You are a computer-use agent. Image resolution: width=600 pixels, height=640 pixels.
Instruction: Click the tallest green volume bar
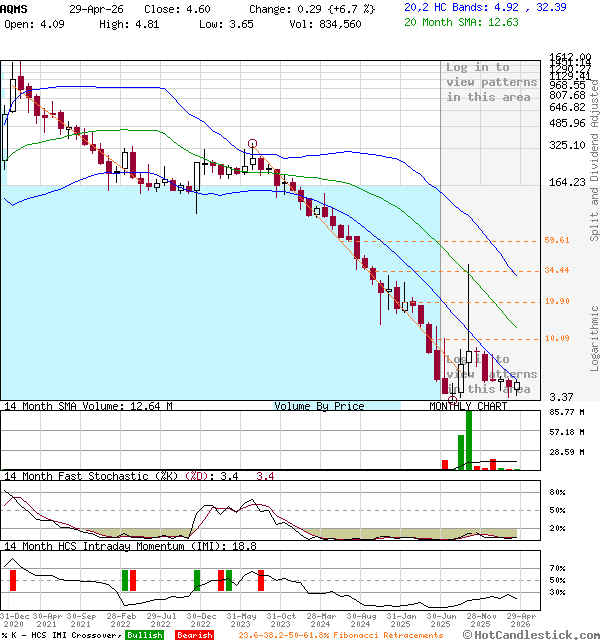[x=468, y=440]
